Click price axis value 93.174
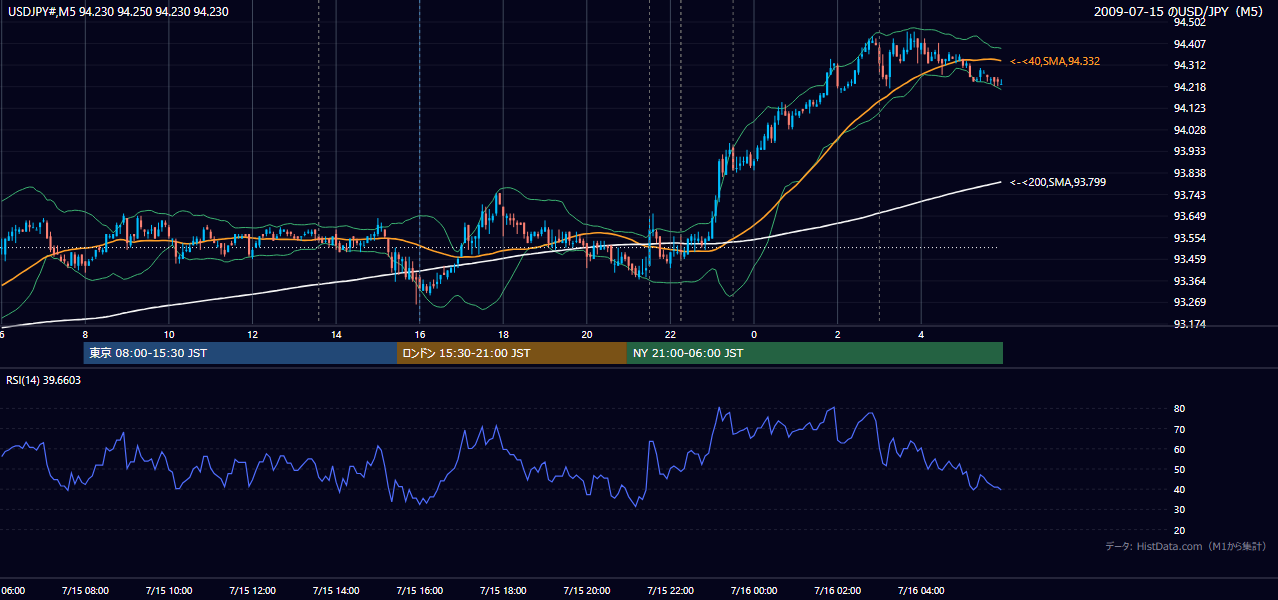Image resolution: width=1278 pixels, height=600 pixels. tap(1189, 324)
